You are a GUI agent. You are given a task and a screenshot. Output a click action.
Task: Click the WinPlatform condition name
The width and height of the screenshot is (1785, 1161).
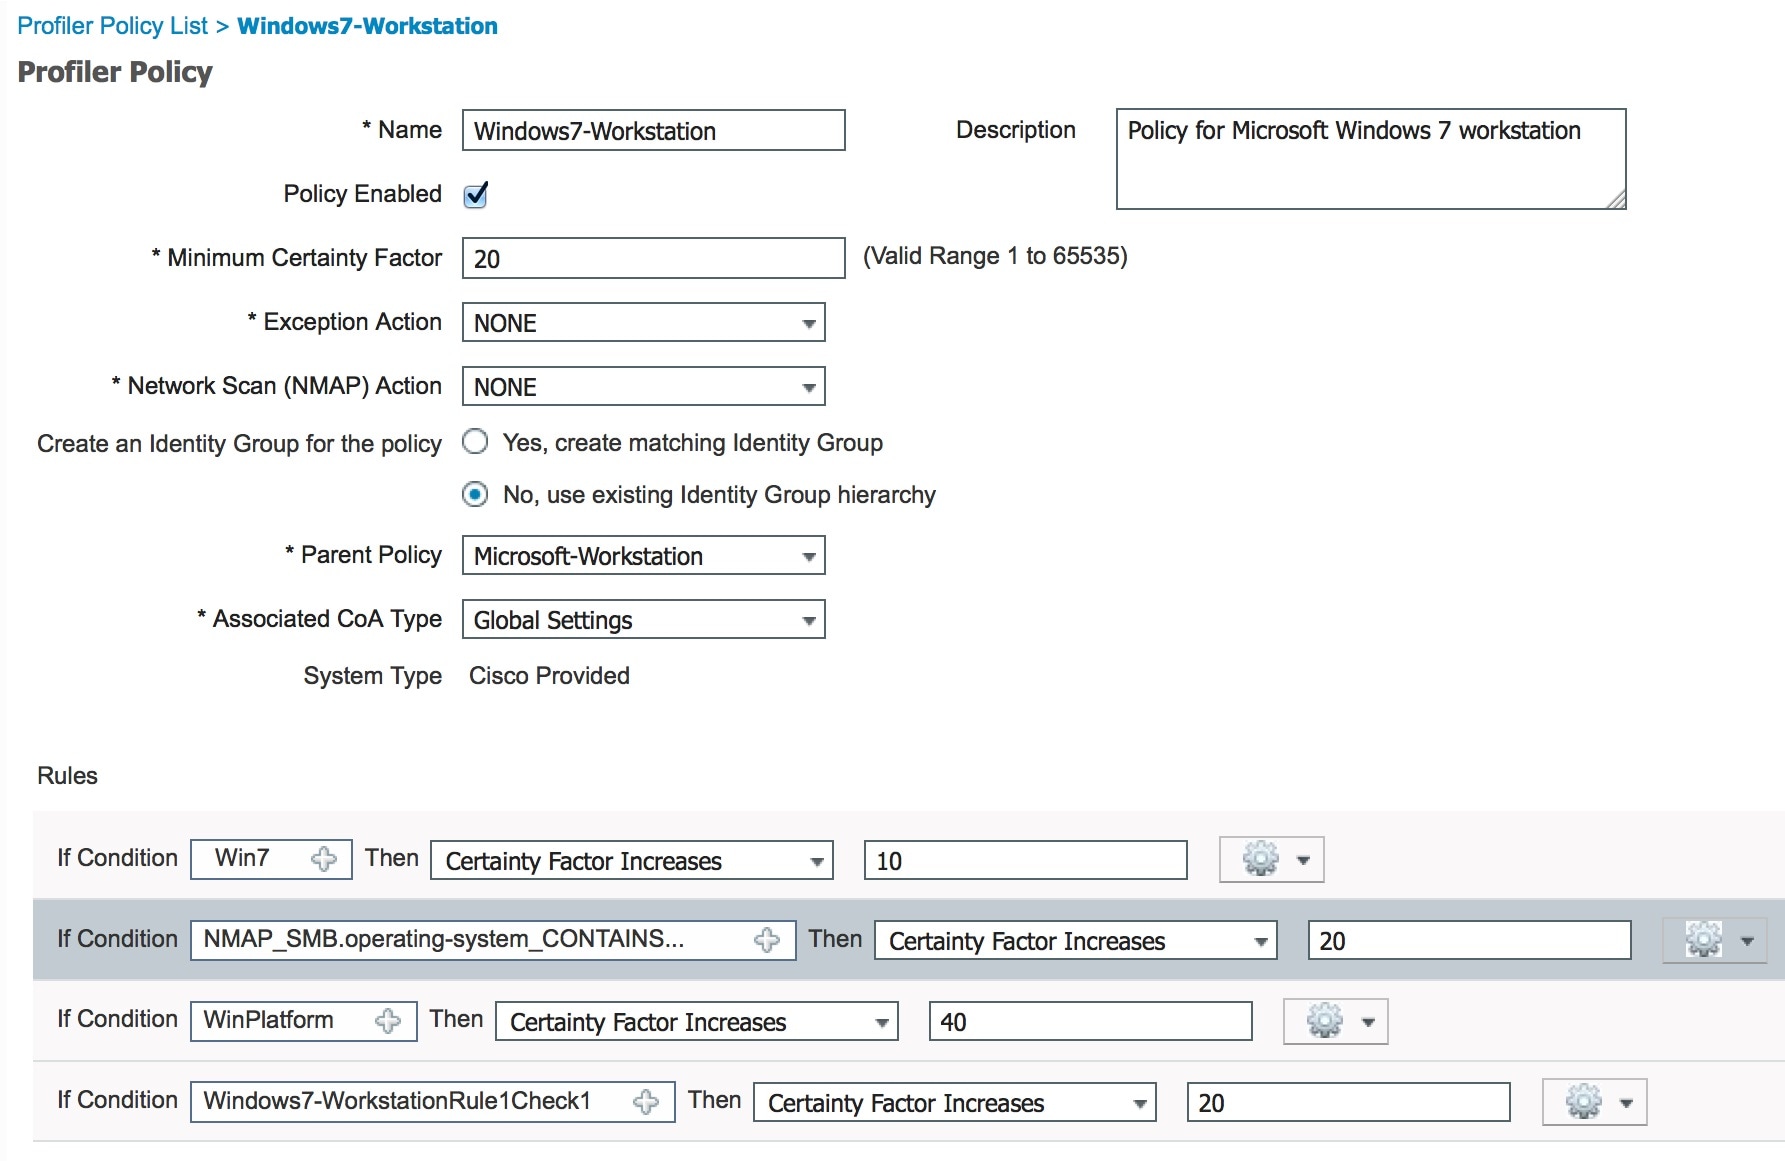pyautogui.click(x=269, y=1020)
